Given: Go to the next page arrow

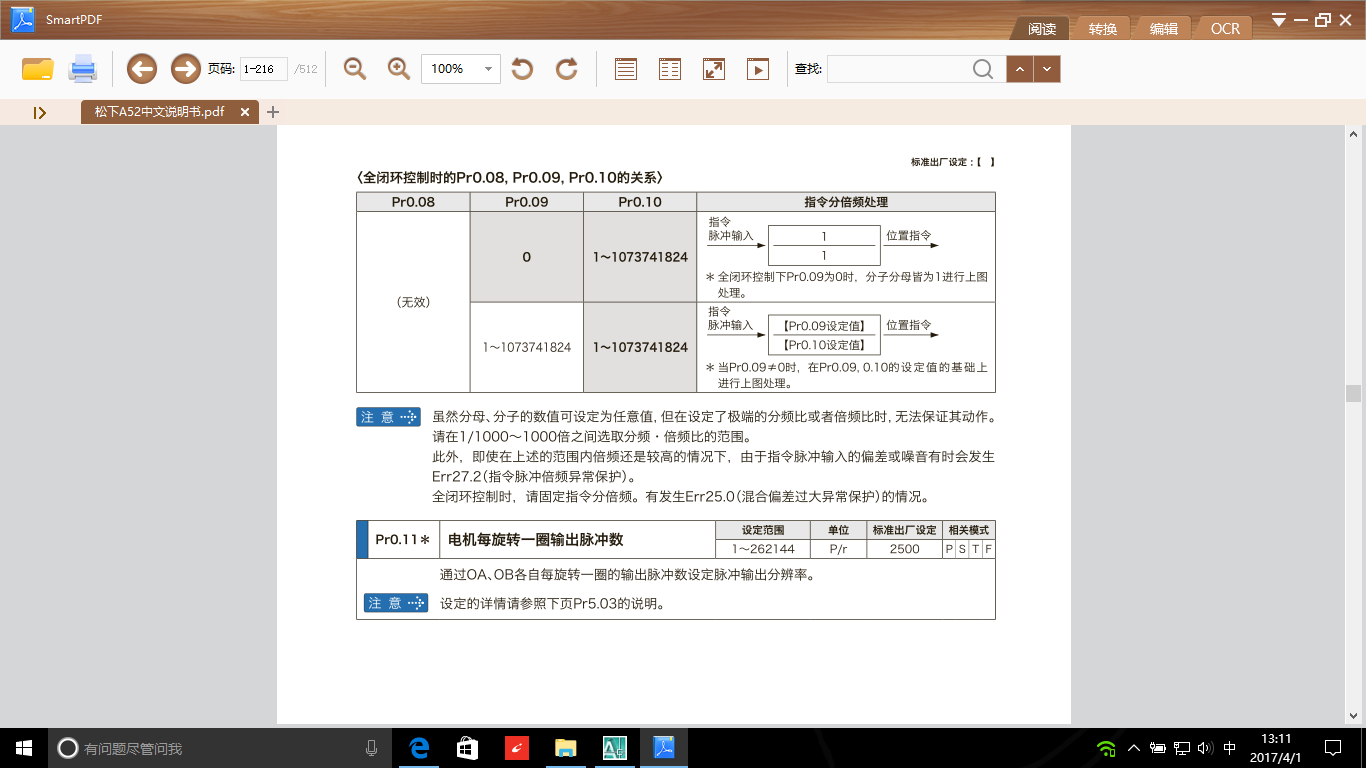Looking at the screenshot, I should coord(185,69).
